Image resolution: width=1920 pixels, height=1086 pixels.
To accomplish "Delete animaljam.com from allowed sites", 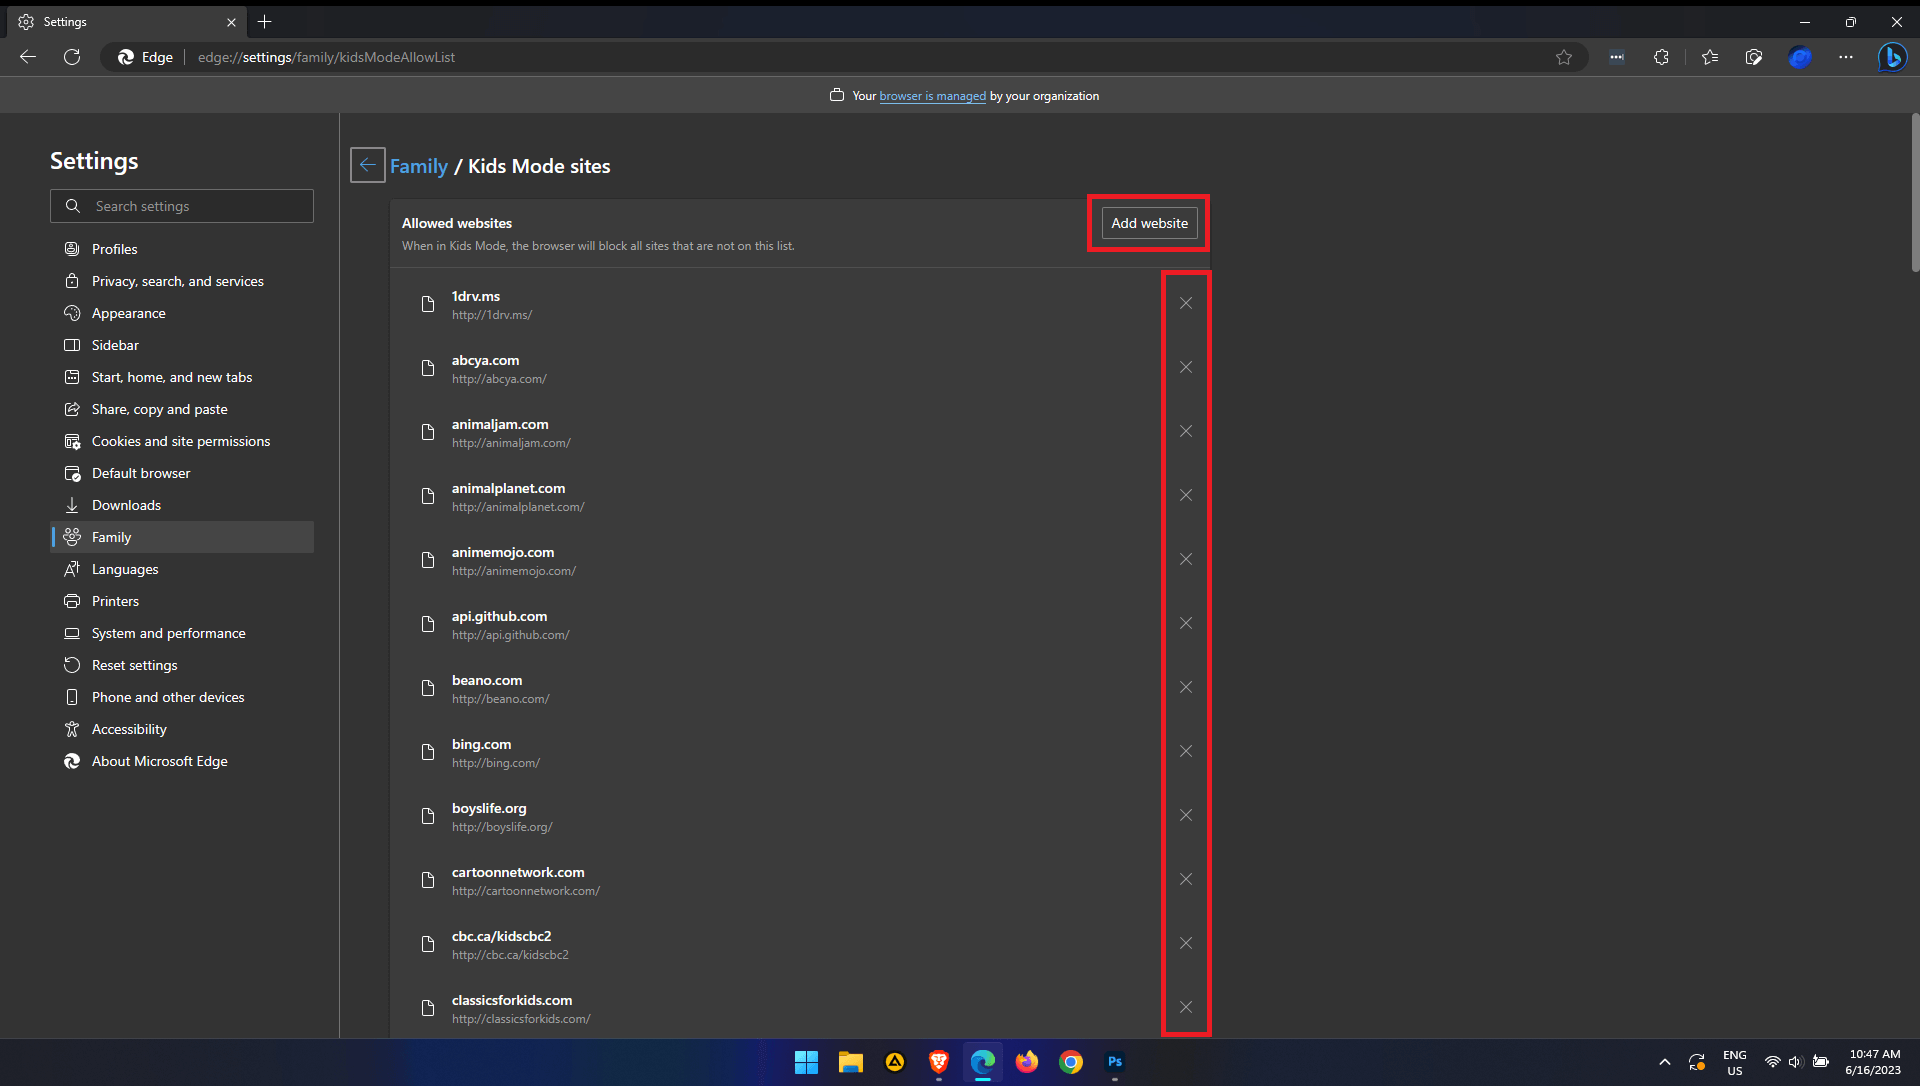I will 1185,432.
